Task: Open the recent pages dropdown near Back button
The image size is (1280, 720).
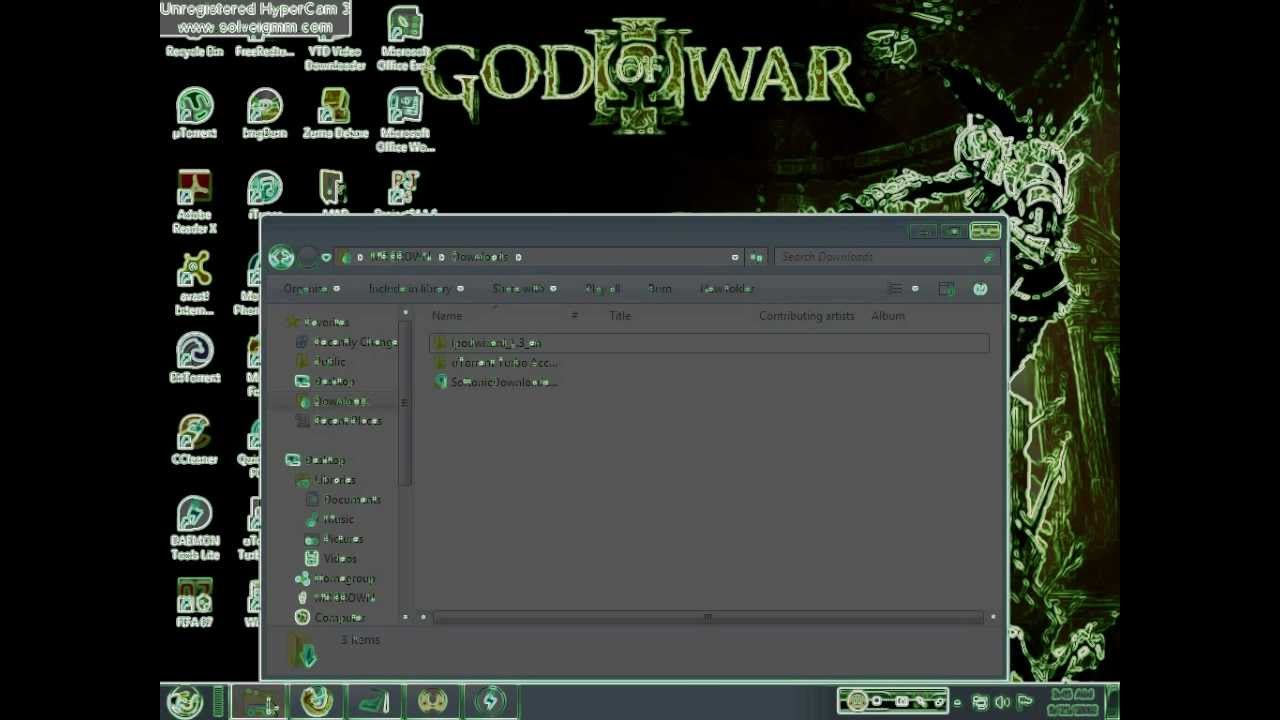Action: coord(326,257)
